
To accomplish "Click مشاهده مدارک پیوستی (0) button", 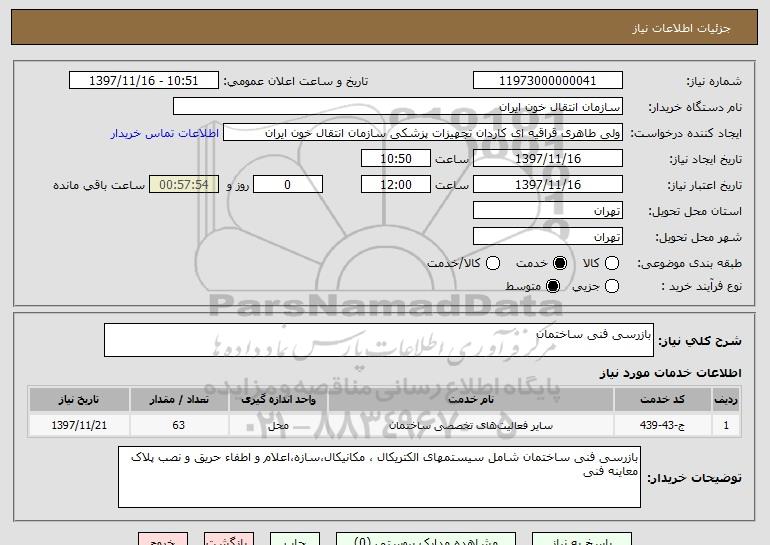I will [426, 539].
